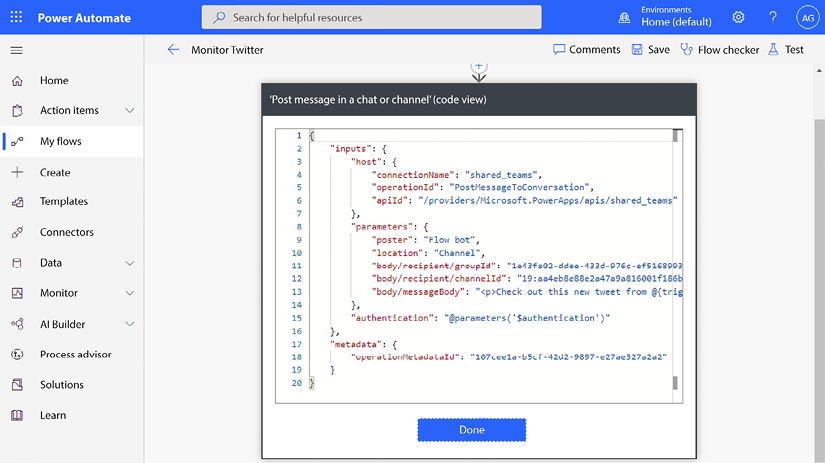Expand the AI Builder chevron
The image size is (825, 463).
point(129,324)
